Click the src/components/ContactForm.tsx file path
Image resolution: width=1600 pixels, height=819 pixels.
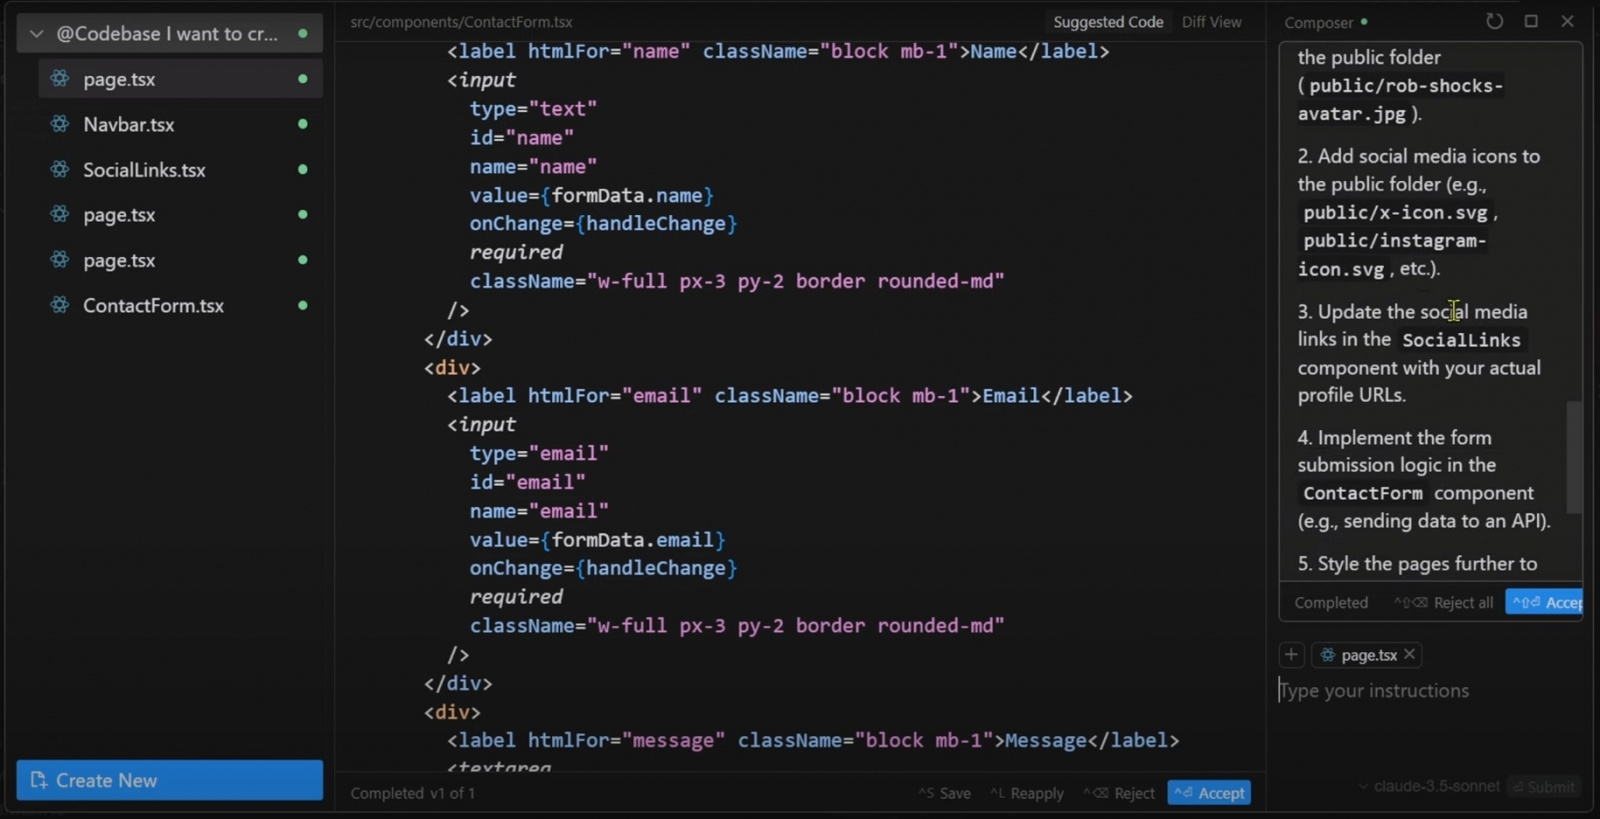pos(461,22)
